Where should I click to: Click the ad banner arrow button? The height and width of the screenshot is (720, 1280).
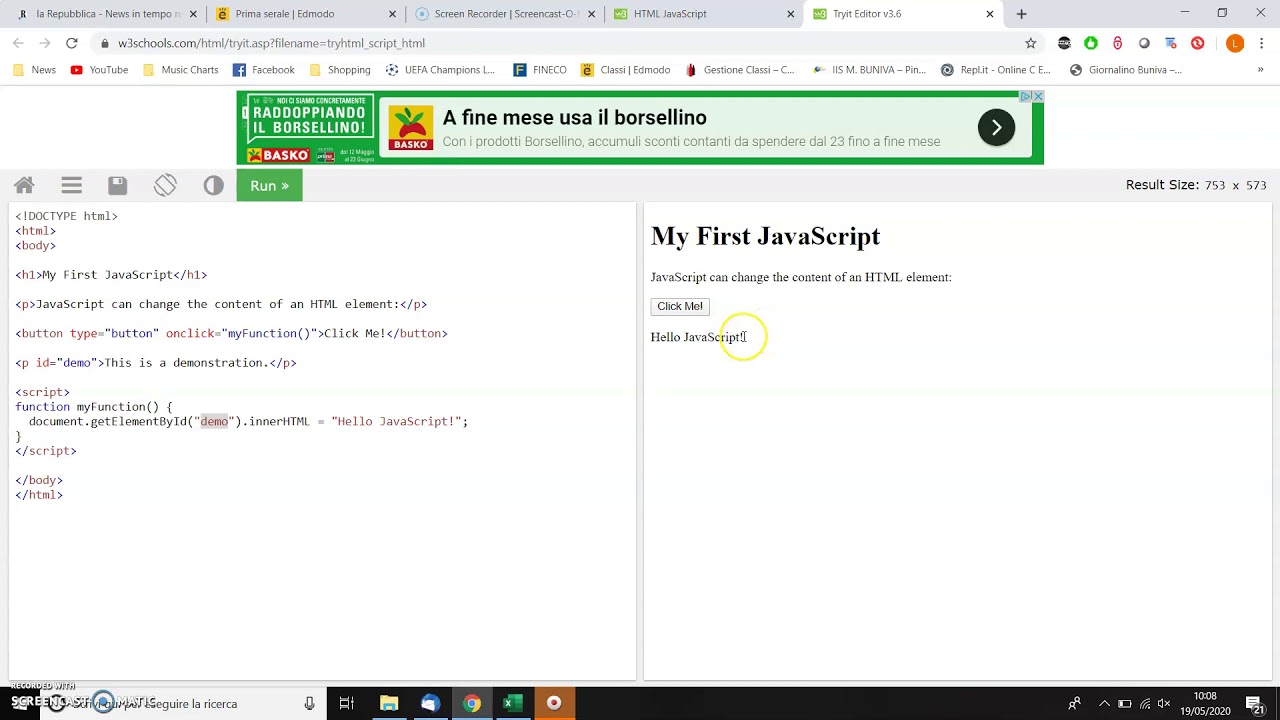tap(996, 127)
